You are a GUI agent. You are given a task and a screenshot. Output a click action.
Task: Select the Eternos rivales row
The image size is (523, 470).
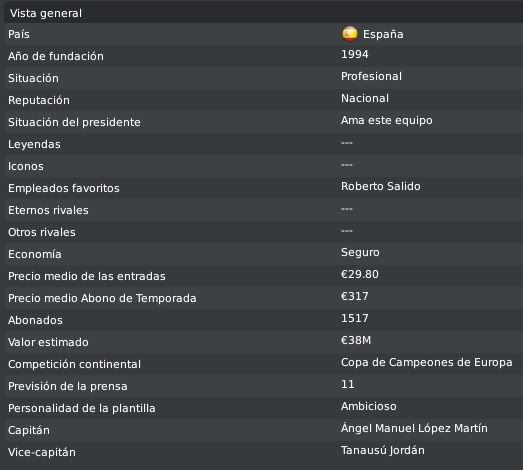(264, 210)
